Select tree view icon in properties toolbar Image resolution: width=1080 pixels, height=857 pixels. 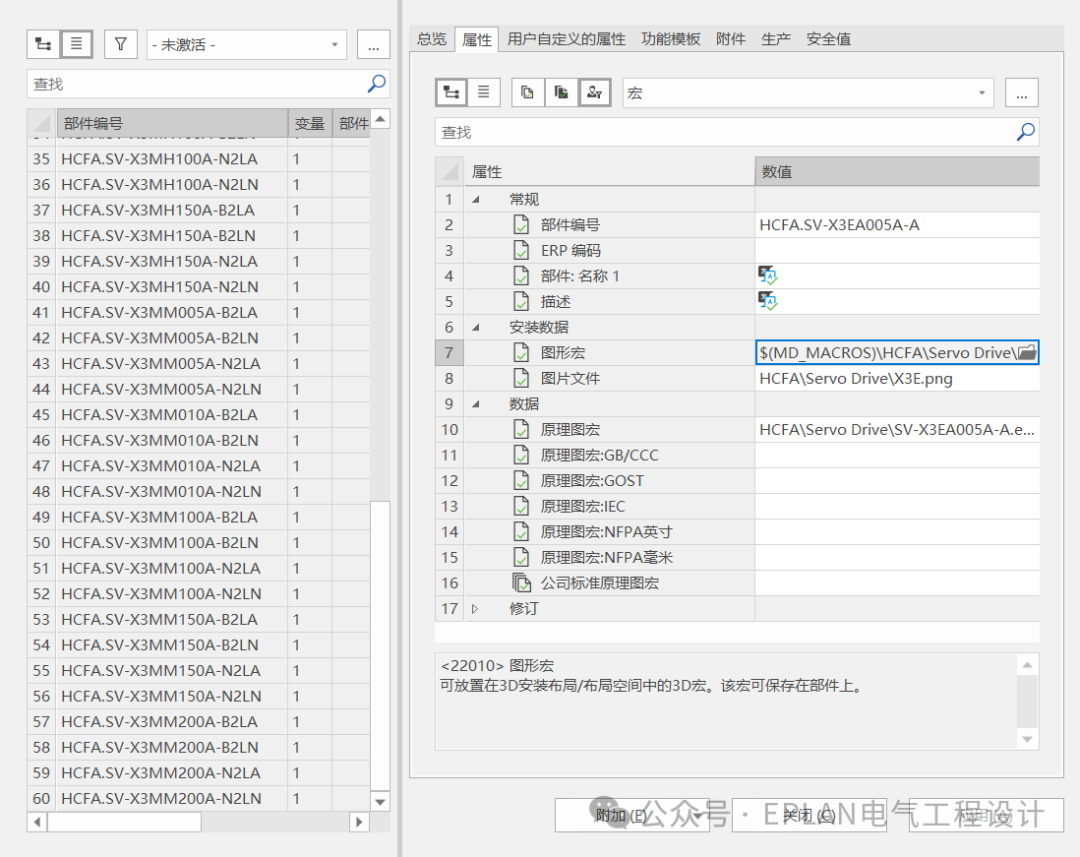[x=451, y=92]
